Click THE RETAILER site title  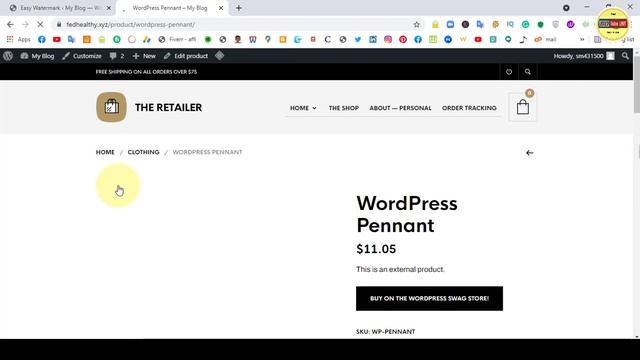[168, 107]
